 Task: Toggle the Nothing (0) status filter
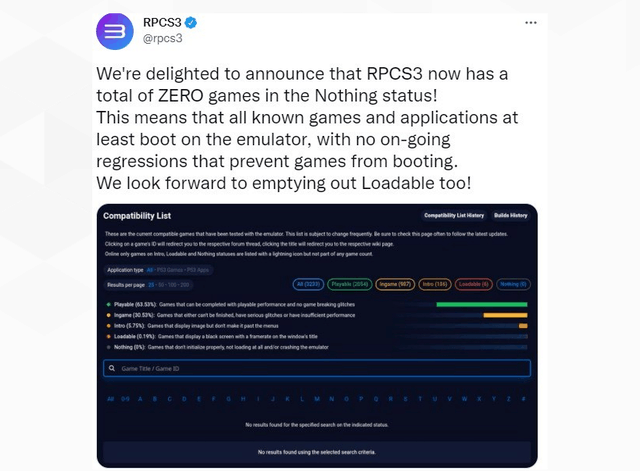coord(513,284)
